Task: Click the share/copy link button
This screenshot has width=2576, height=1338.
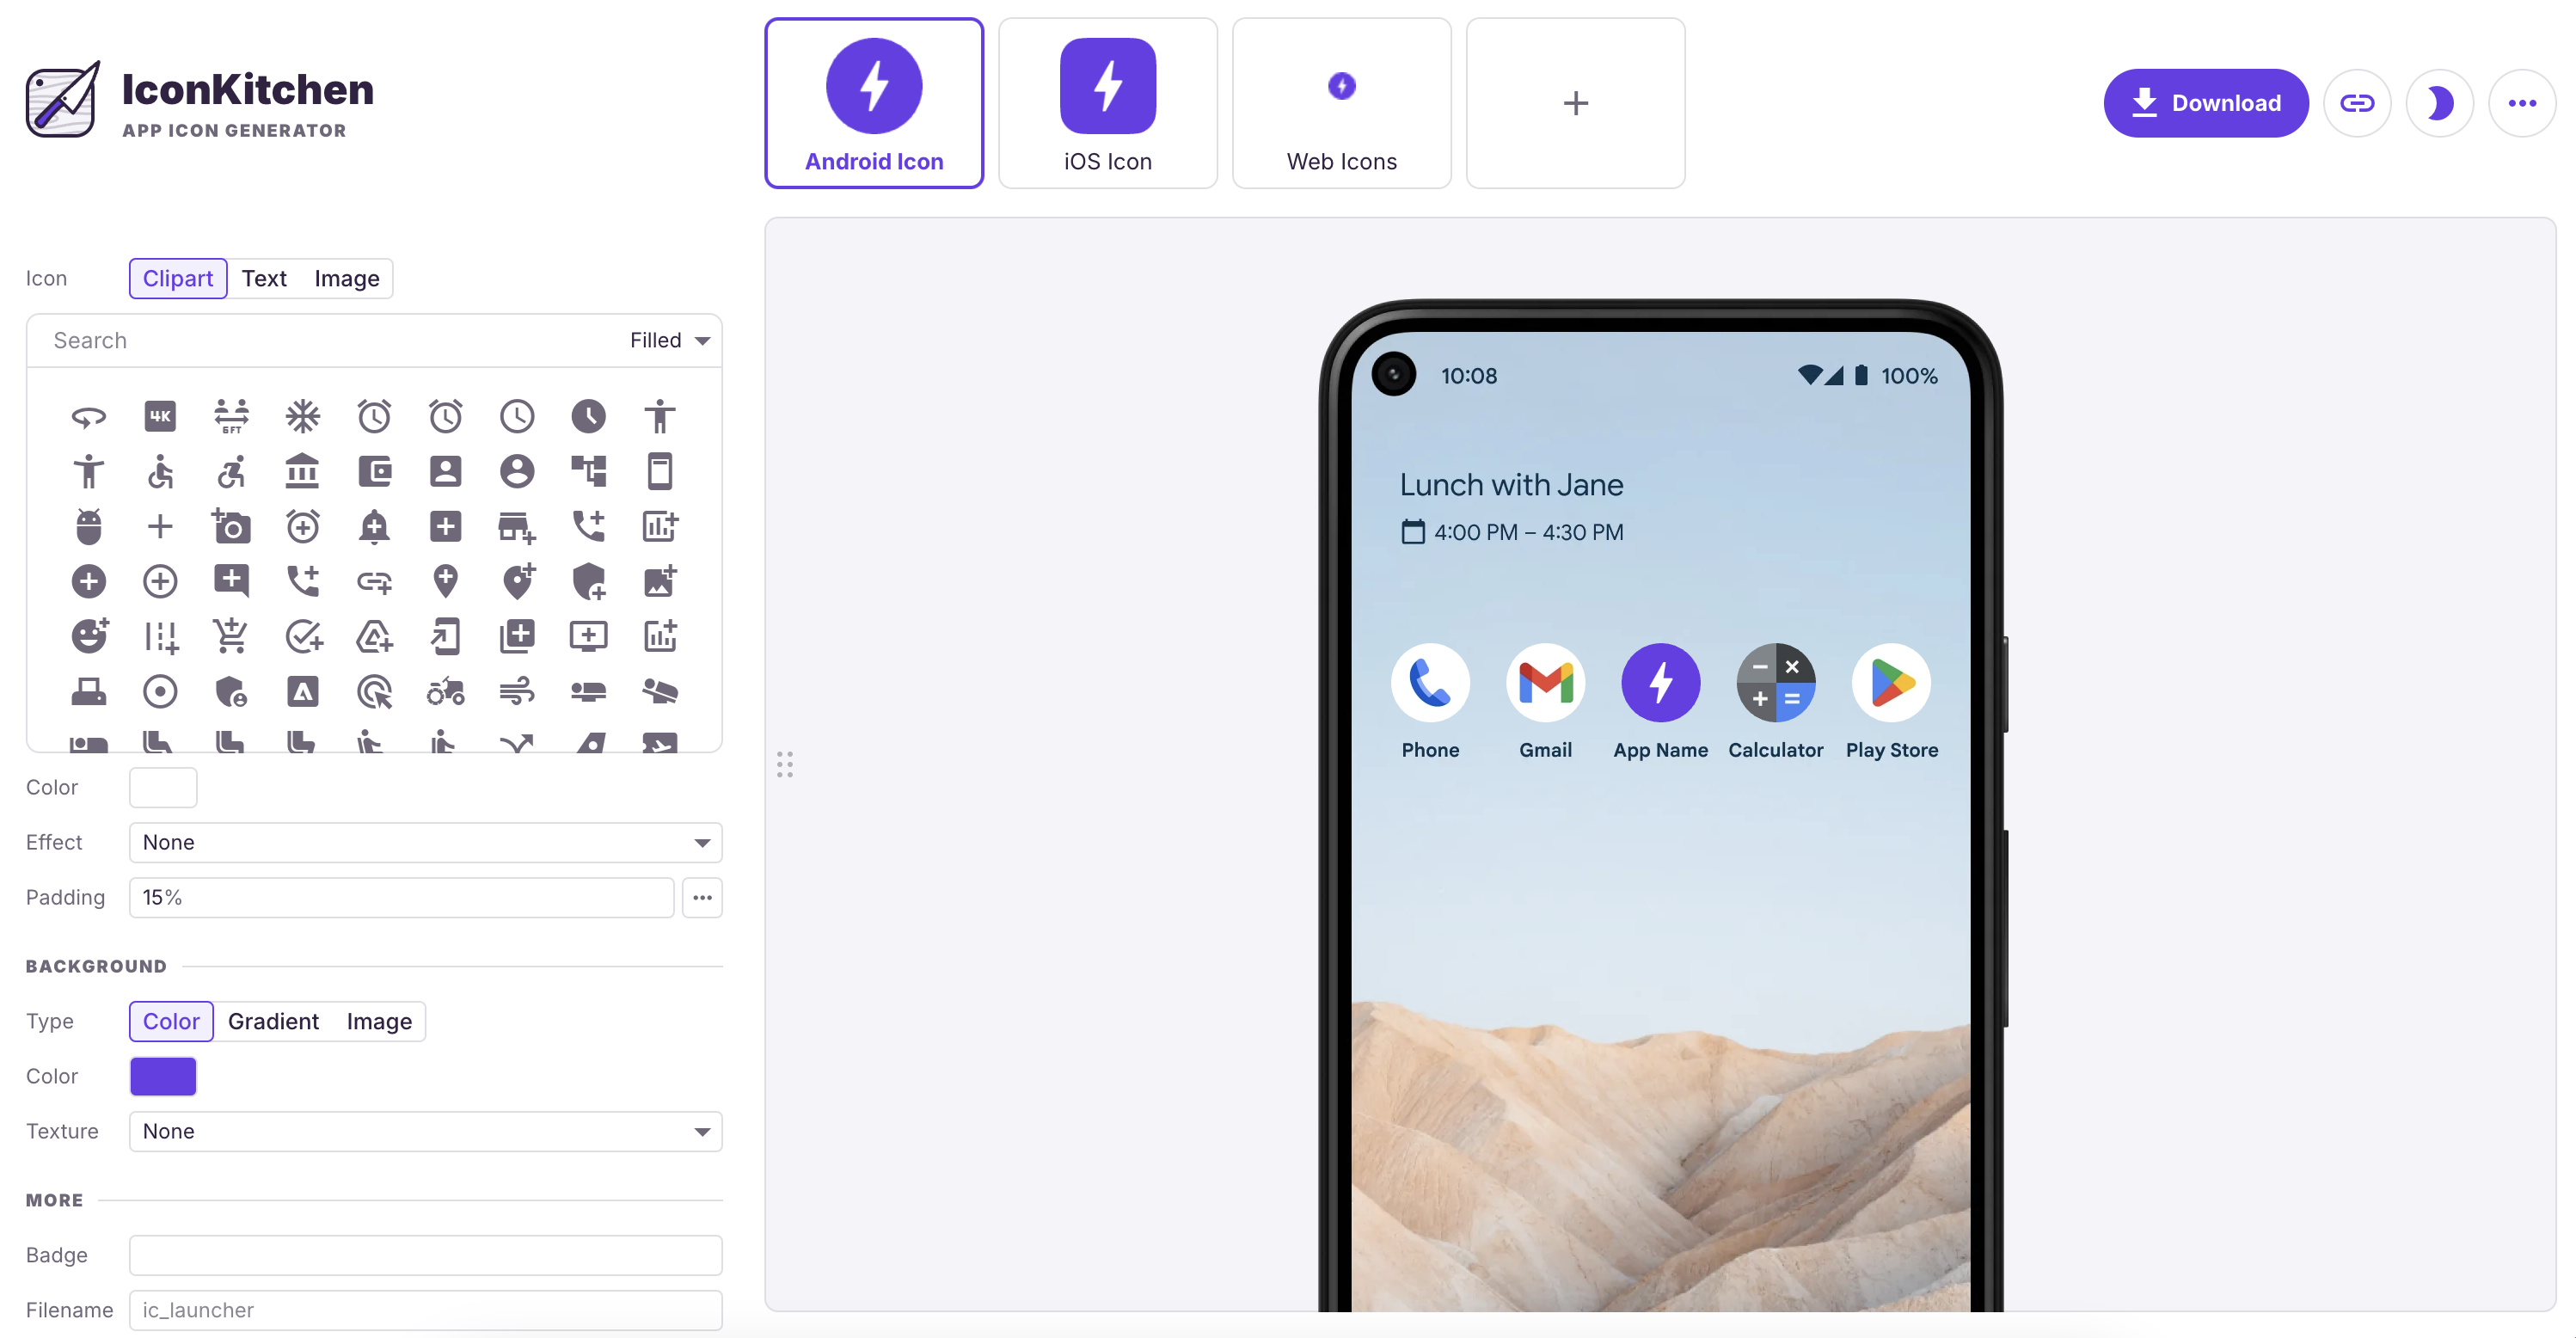Action: coord(2358,102)
